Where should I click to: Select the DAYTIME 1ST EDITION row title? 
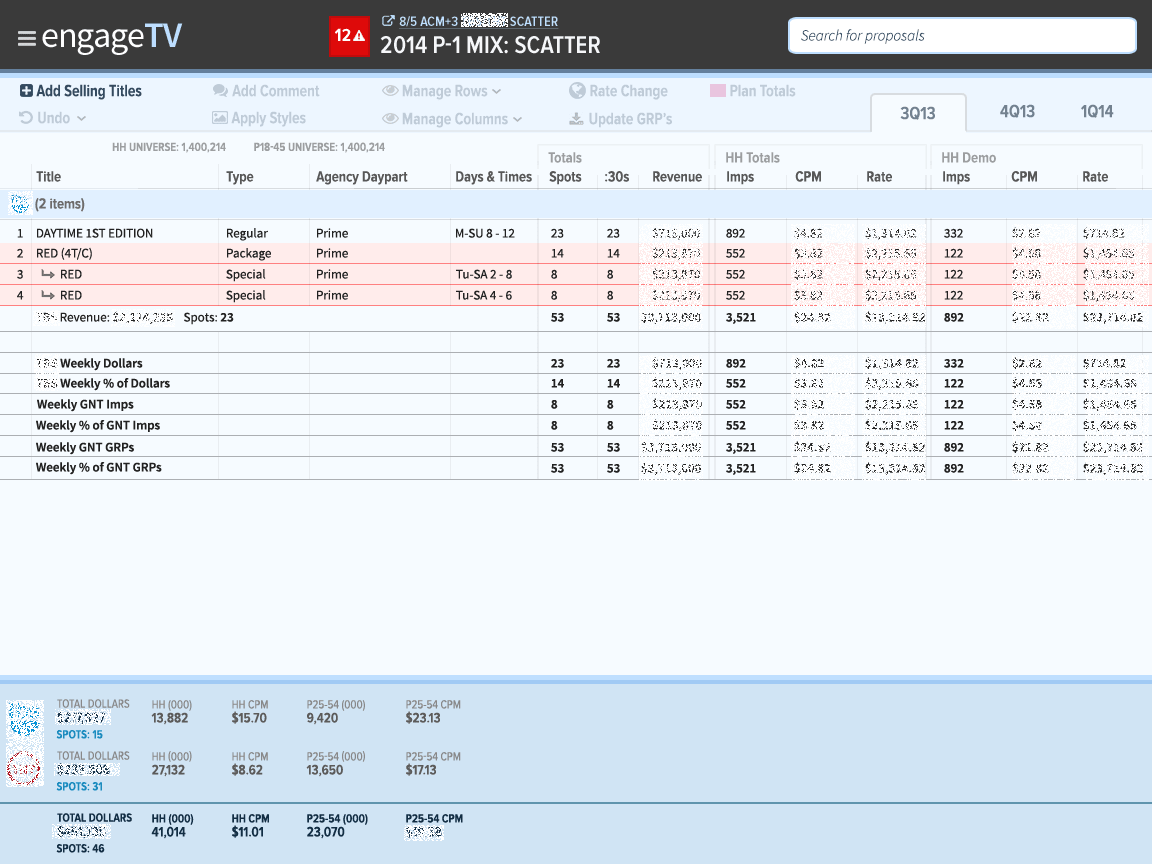(x=95, y=234)
